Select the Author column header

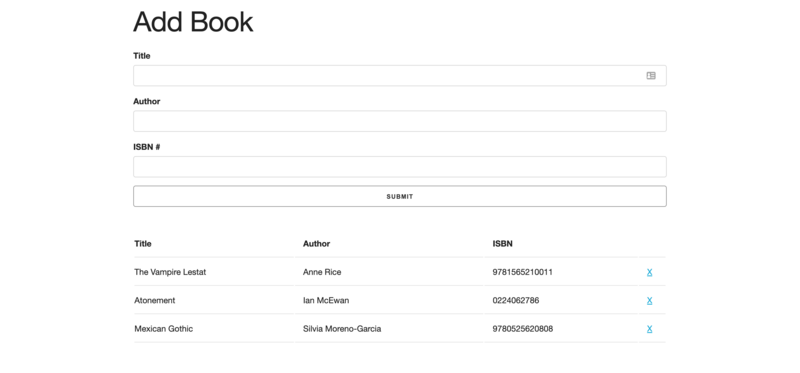point(316,244)
